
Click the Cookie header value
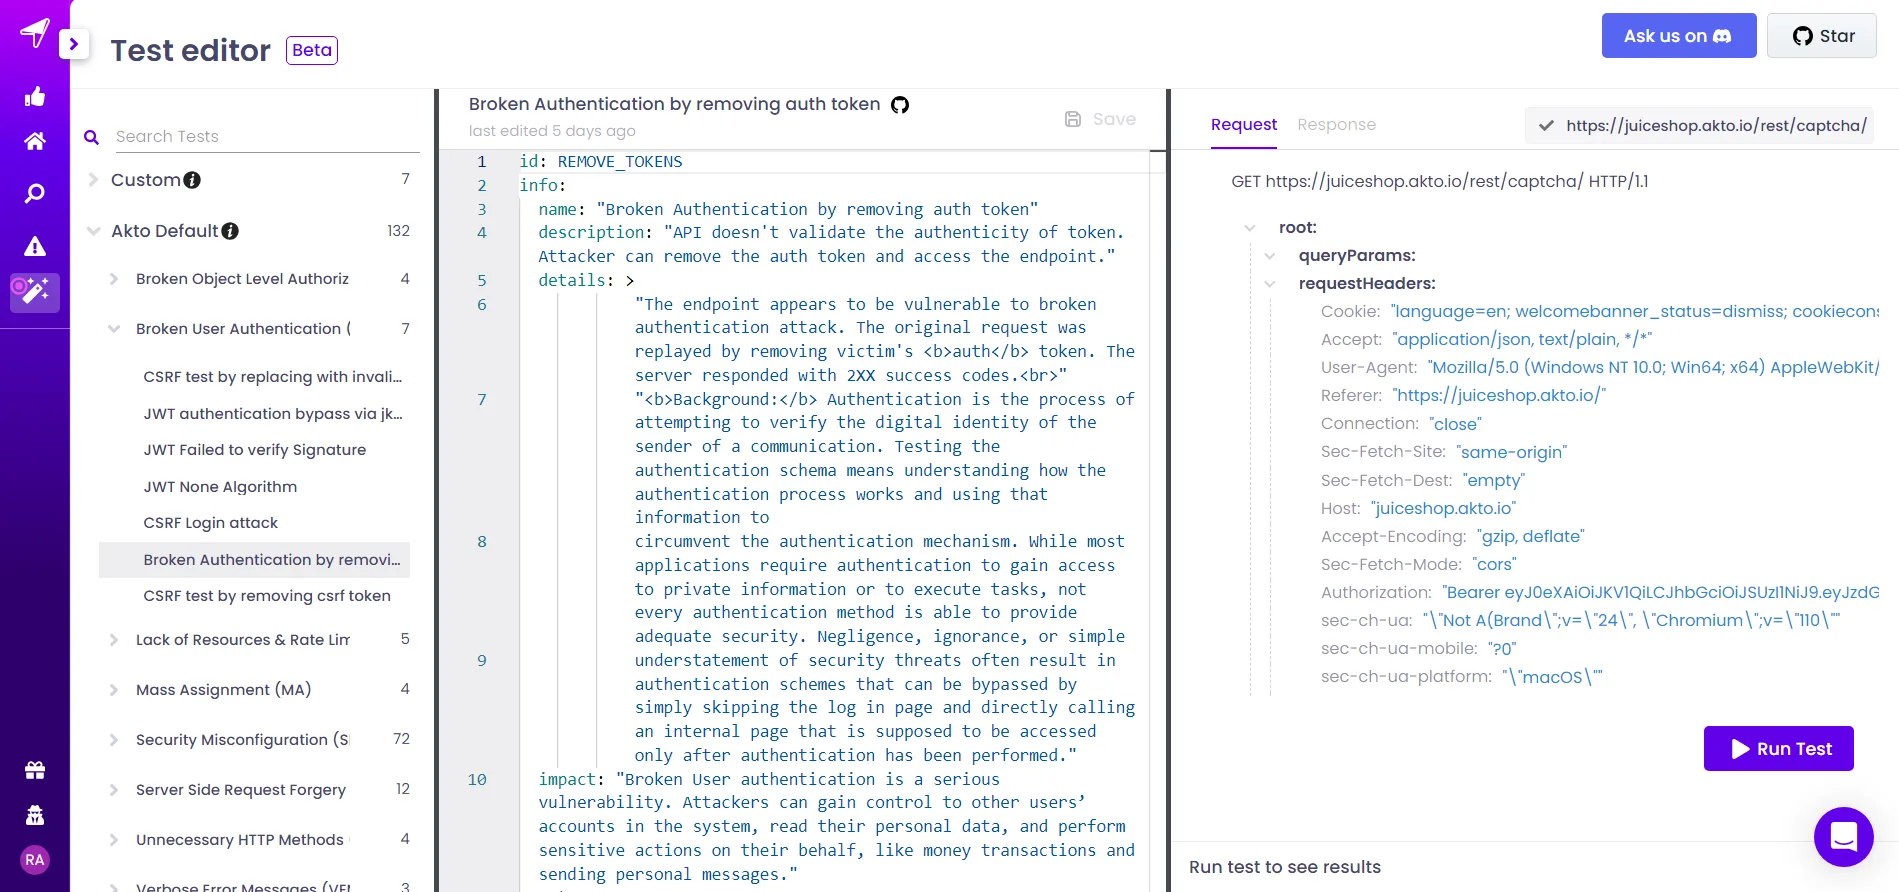coord(1635,312)
